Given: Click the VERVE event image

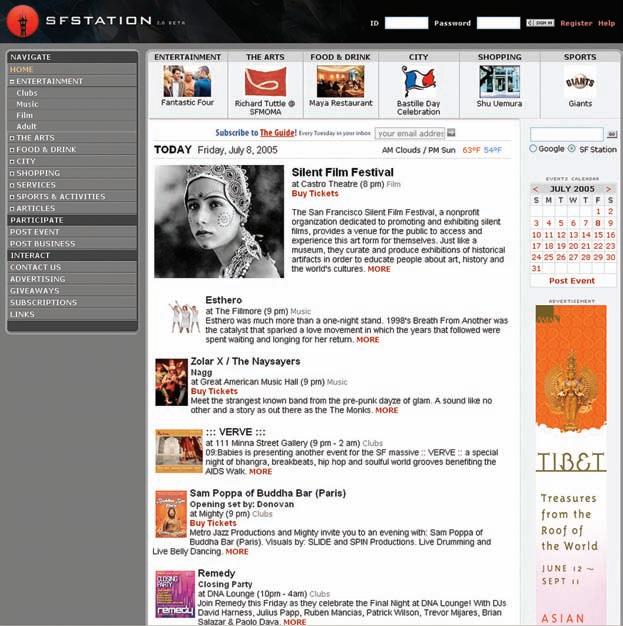Looking at the screenshot, I should pyautogui.click(x=179, y=451).
